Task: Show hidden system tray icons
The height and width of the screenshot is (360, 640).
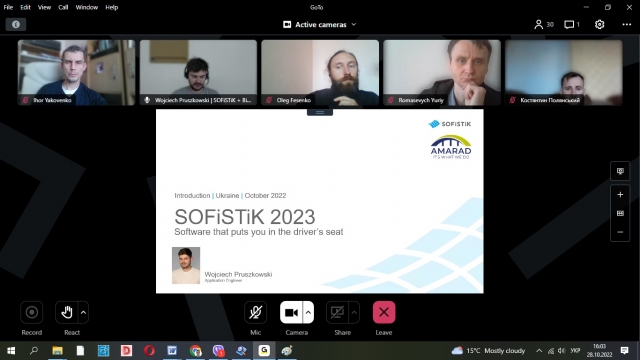Action: (x=539, y=351)
